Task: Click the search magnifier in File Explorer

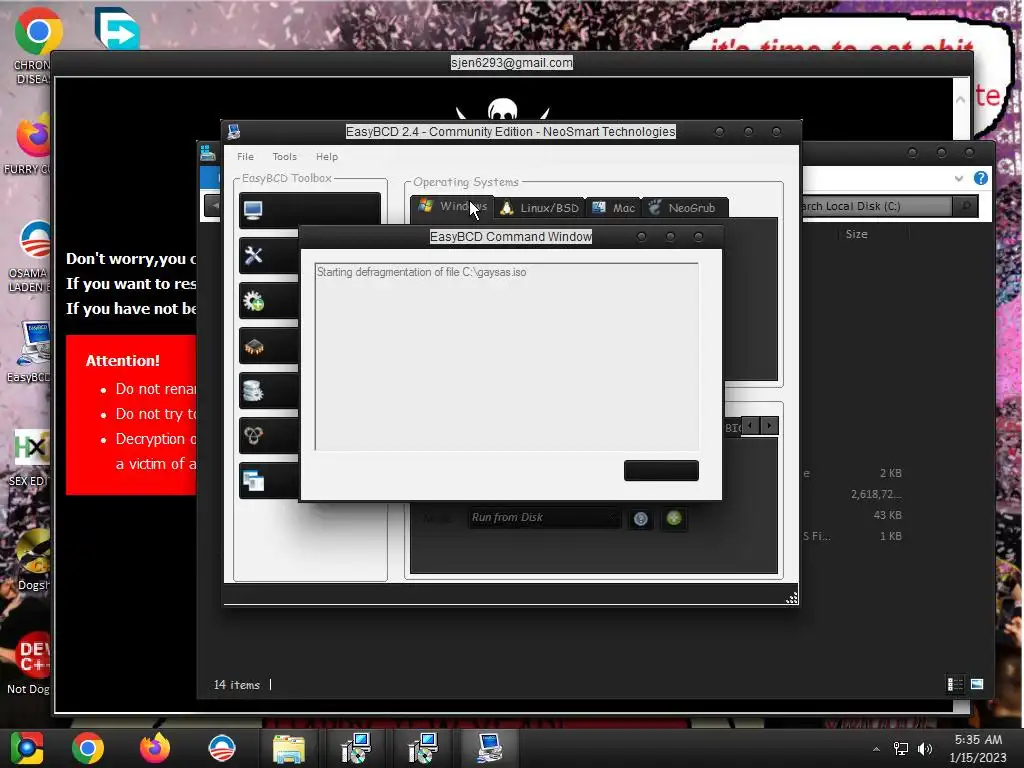Action: (x=965, y=206)
